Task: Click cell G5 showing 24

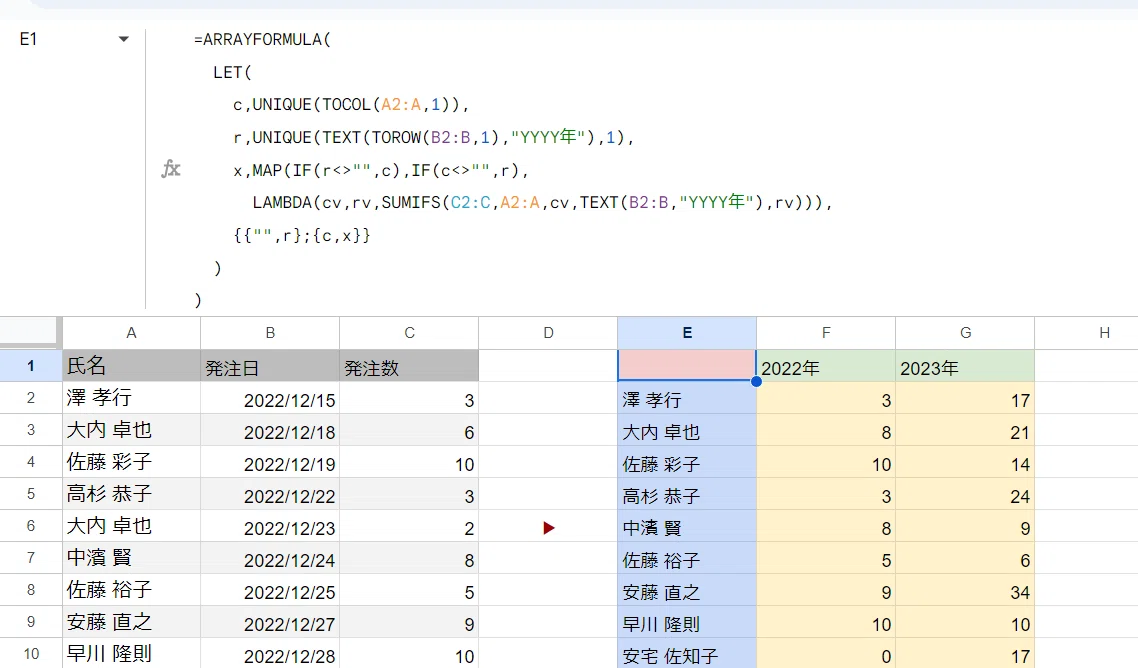Action: [x=965, y=494]
